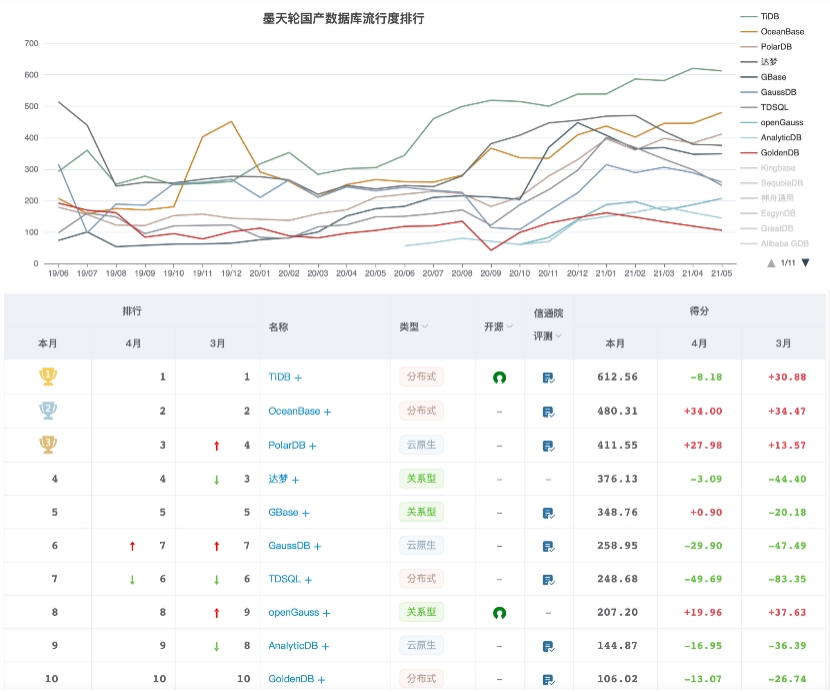Click the silver trophy icon for rank 2
The image size is (830, 692).
[48, 410]
